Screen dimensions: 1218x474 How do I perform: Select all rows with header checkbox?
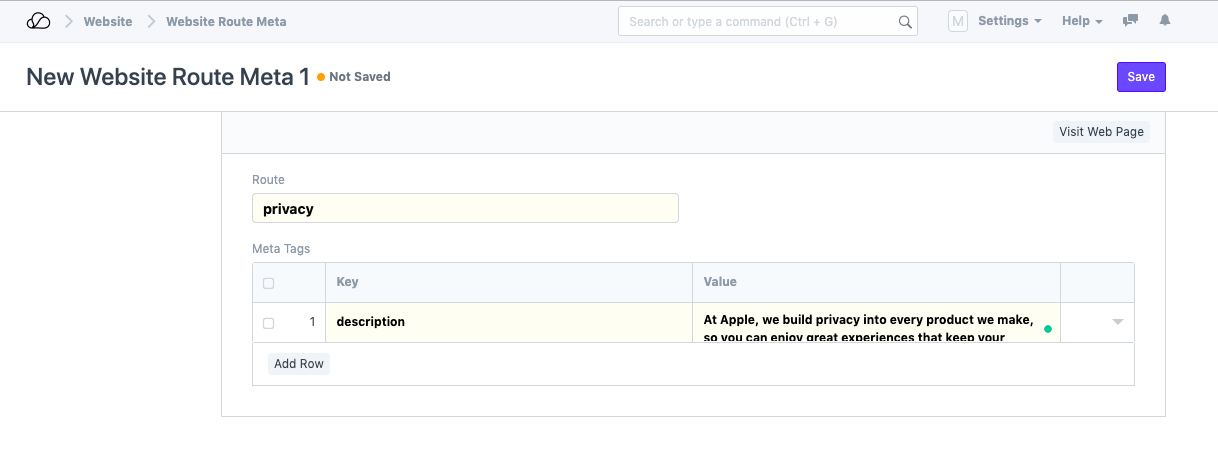click(x=268, y=283)
